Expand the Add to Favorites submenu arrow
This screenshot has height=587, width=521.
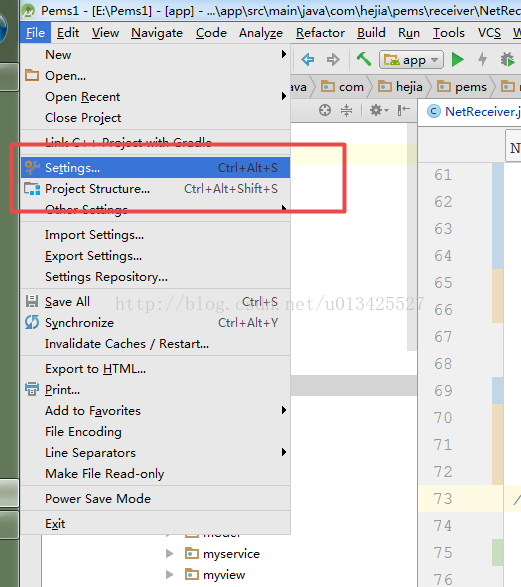point(284,411)
